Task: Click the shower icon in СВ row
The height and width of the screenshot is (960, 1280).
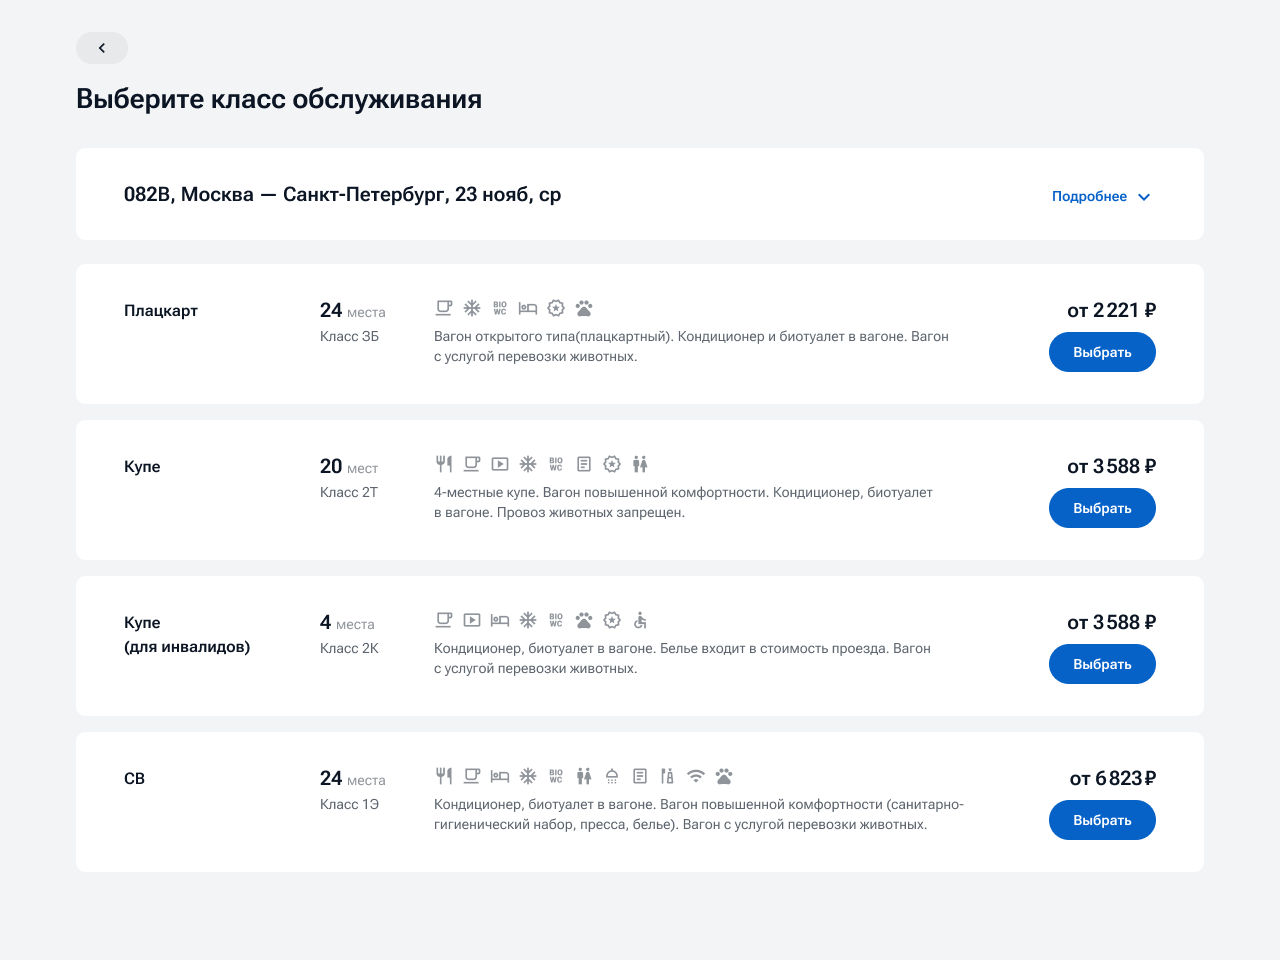Action: (x=612, y=776)
